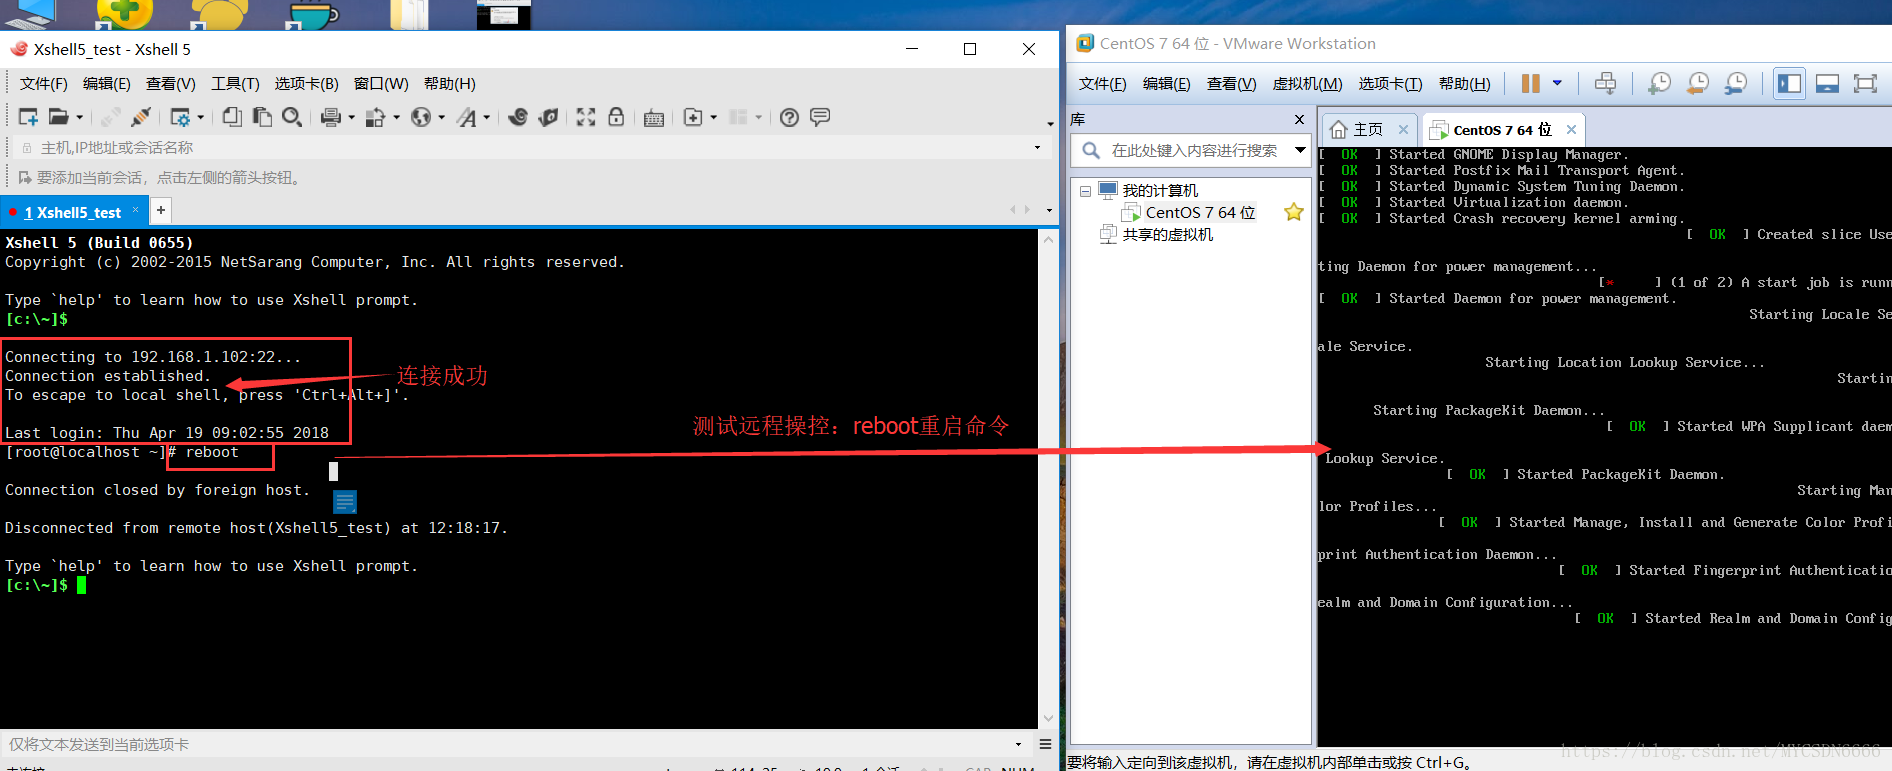Click the feedback chat bubble icon in Xshell
This screenshot has width=1892, height=771.
[x=820, y=117]
